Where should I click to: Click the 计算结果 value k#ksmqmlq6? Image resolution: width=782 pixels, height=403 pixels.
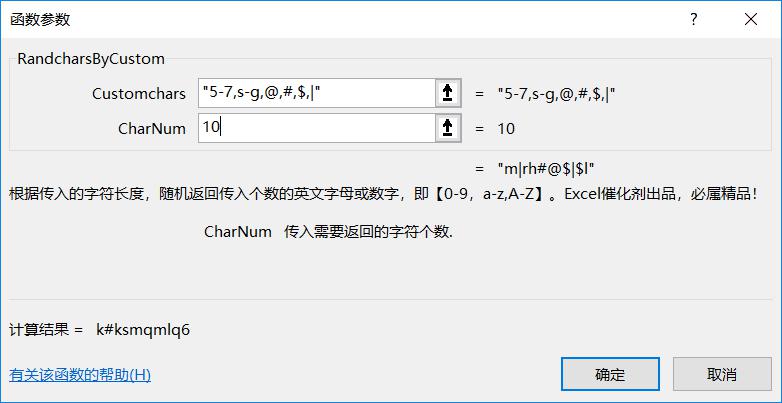tap(143, 330)
